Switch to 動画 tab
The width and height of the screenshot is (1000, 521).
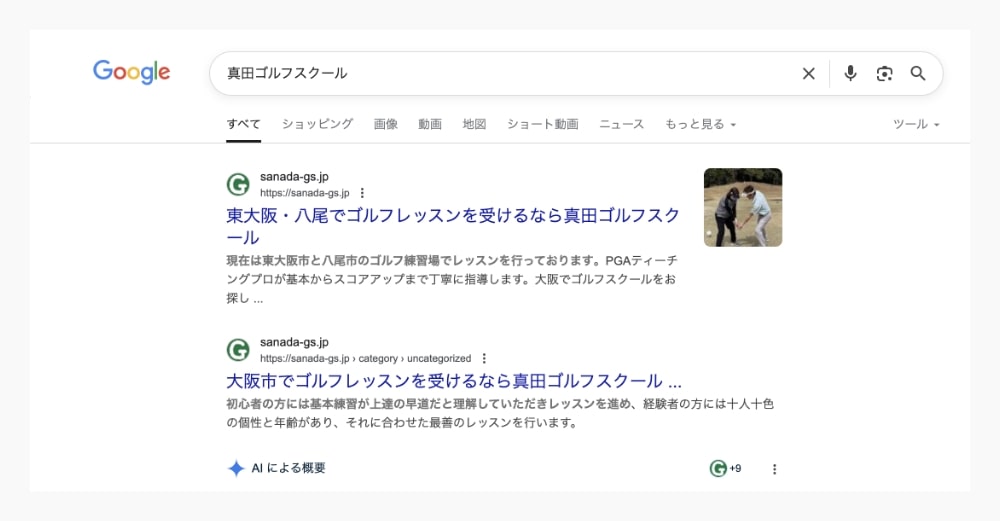click(430, 124)
